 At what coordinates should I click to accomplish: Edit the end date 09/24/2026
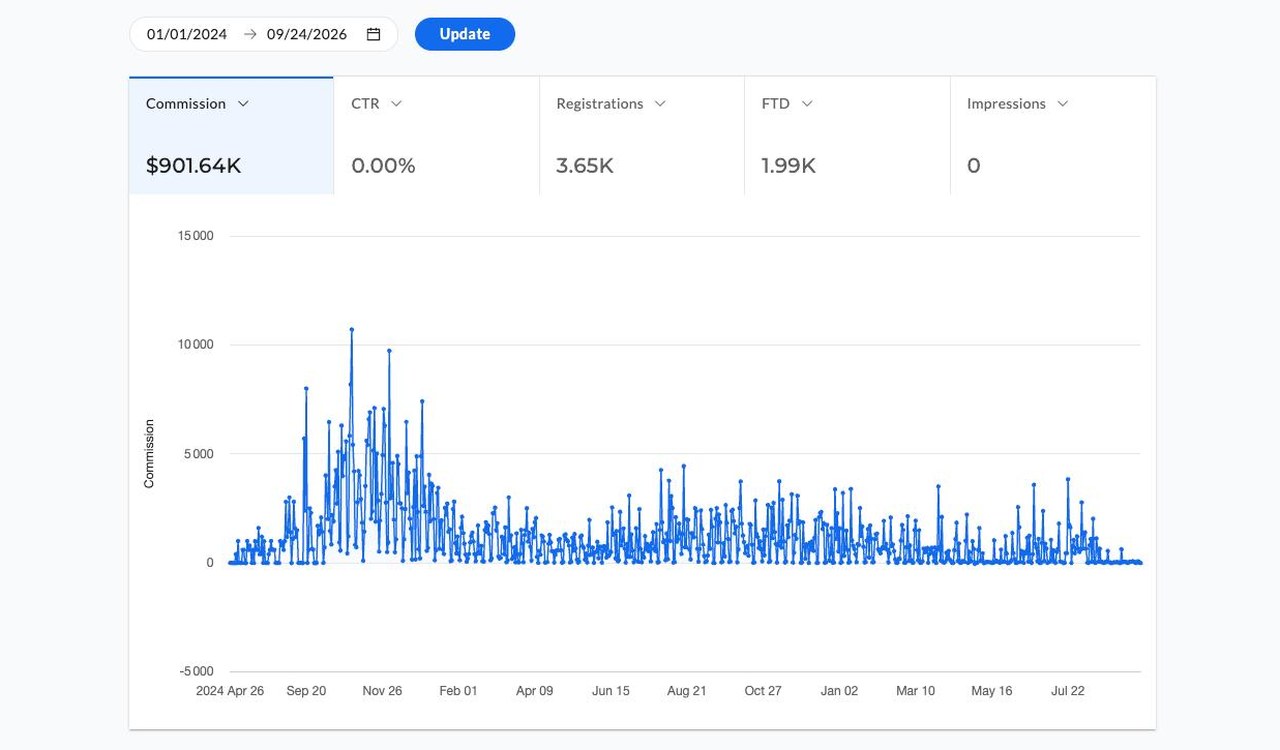(x=307, y=34)
